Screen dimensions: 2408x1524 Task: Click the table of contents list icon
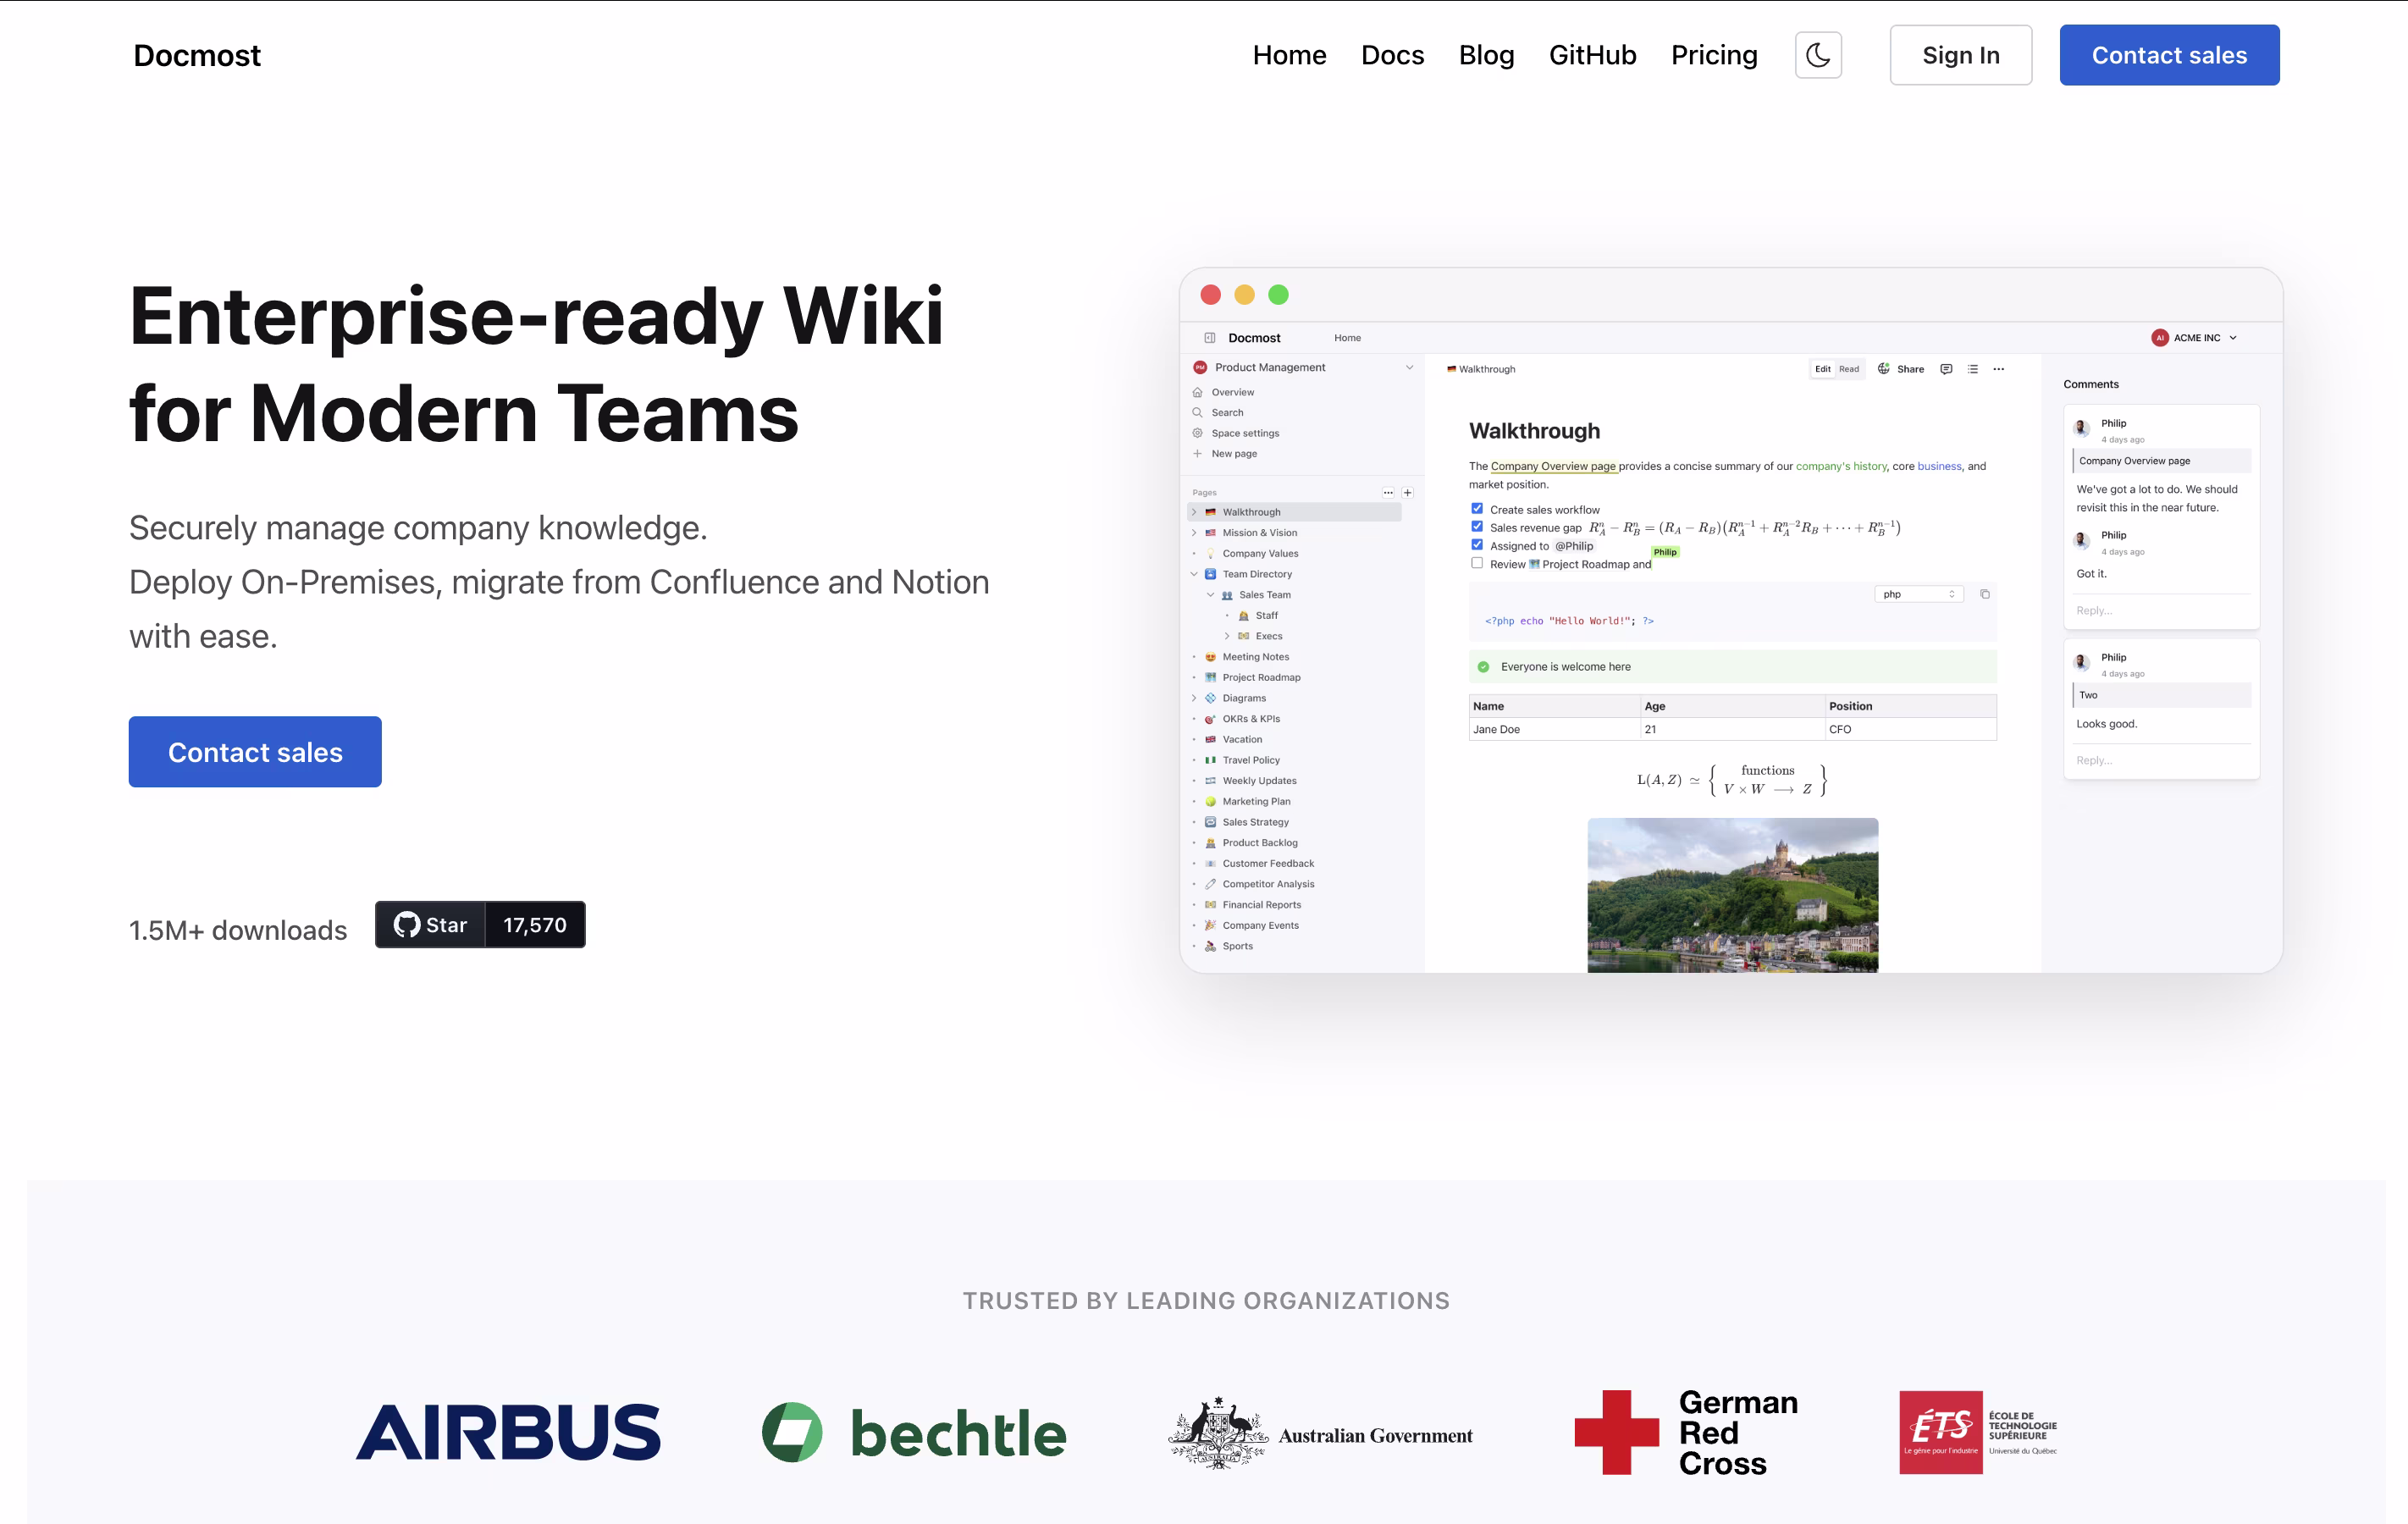(x=1973, y=369)
